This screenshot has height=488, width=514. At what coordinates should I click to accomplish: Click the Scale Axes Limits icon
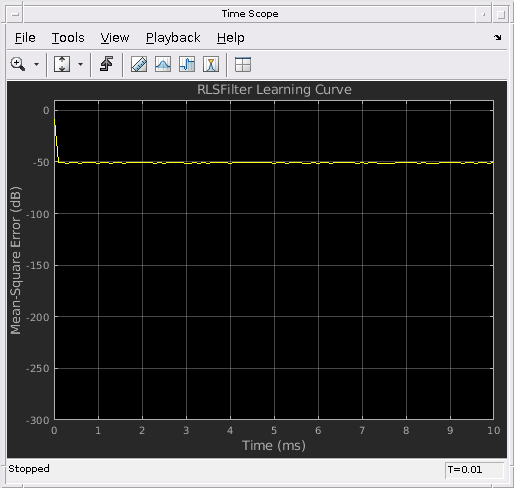click(x=62, y=64)
